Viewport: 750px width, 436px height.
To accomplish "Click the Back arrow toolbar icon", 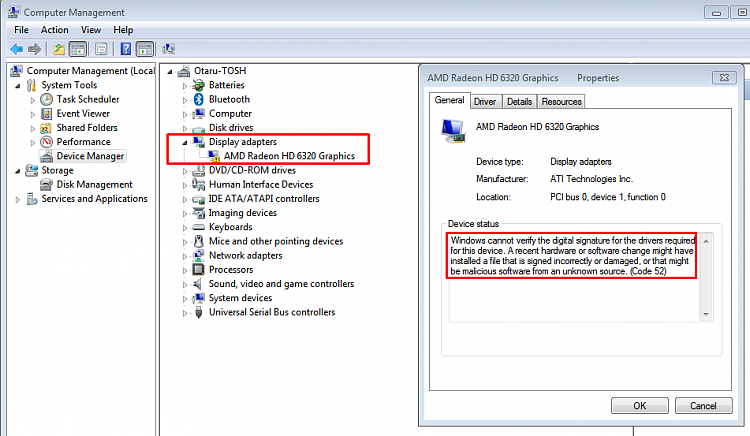I will 17,49.
